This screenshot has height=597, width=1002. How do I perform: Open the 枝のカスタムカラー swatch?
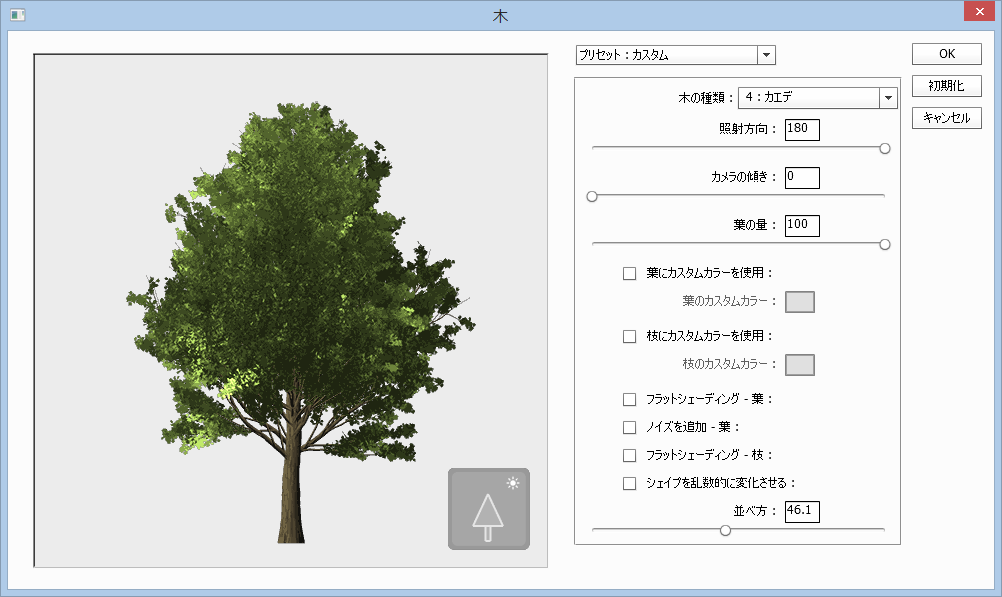click(x=800, y=365)
